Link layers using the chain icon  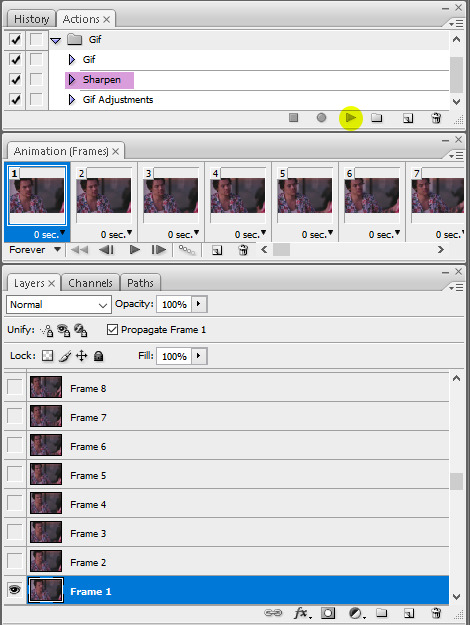tap(273, 613)
